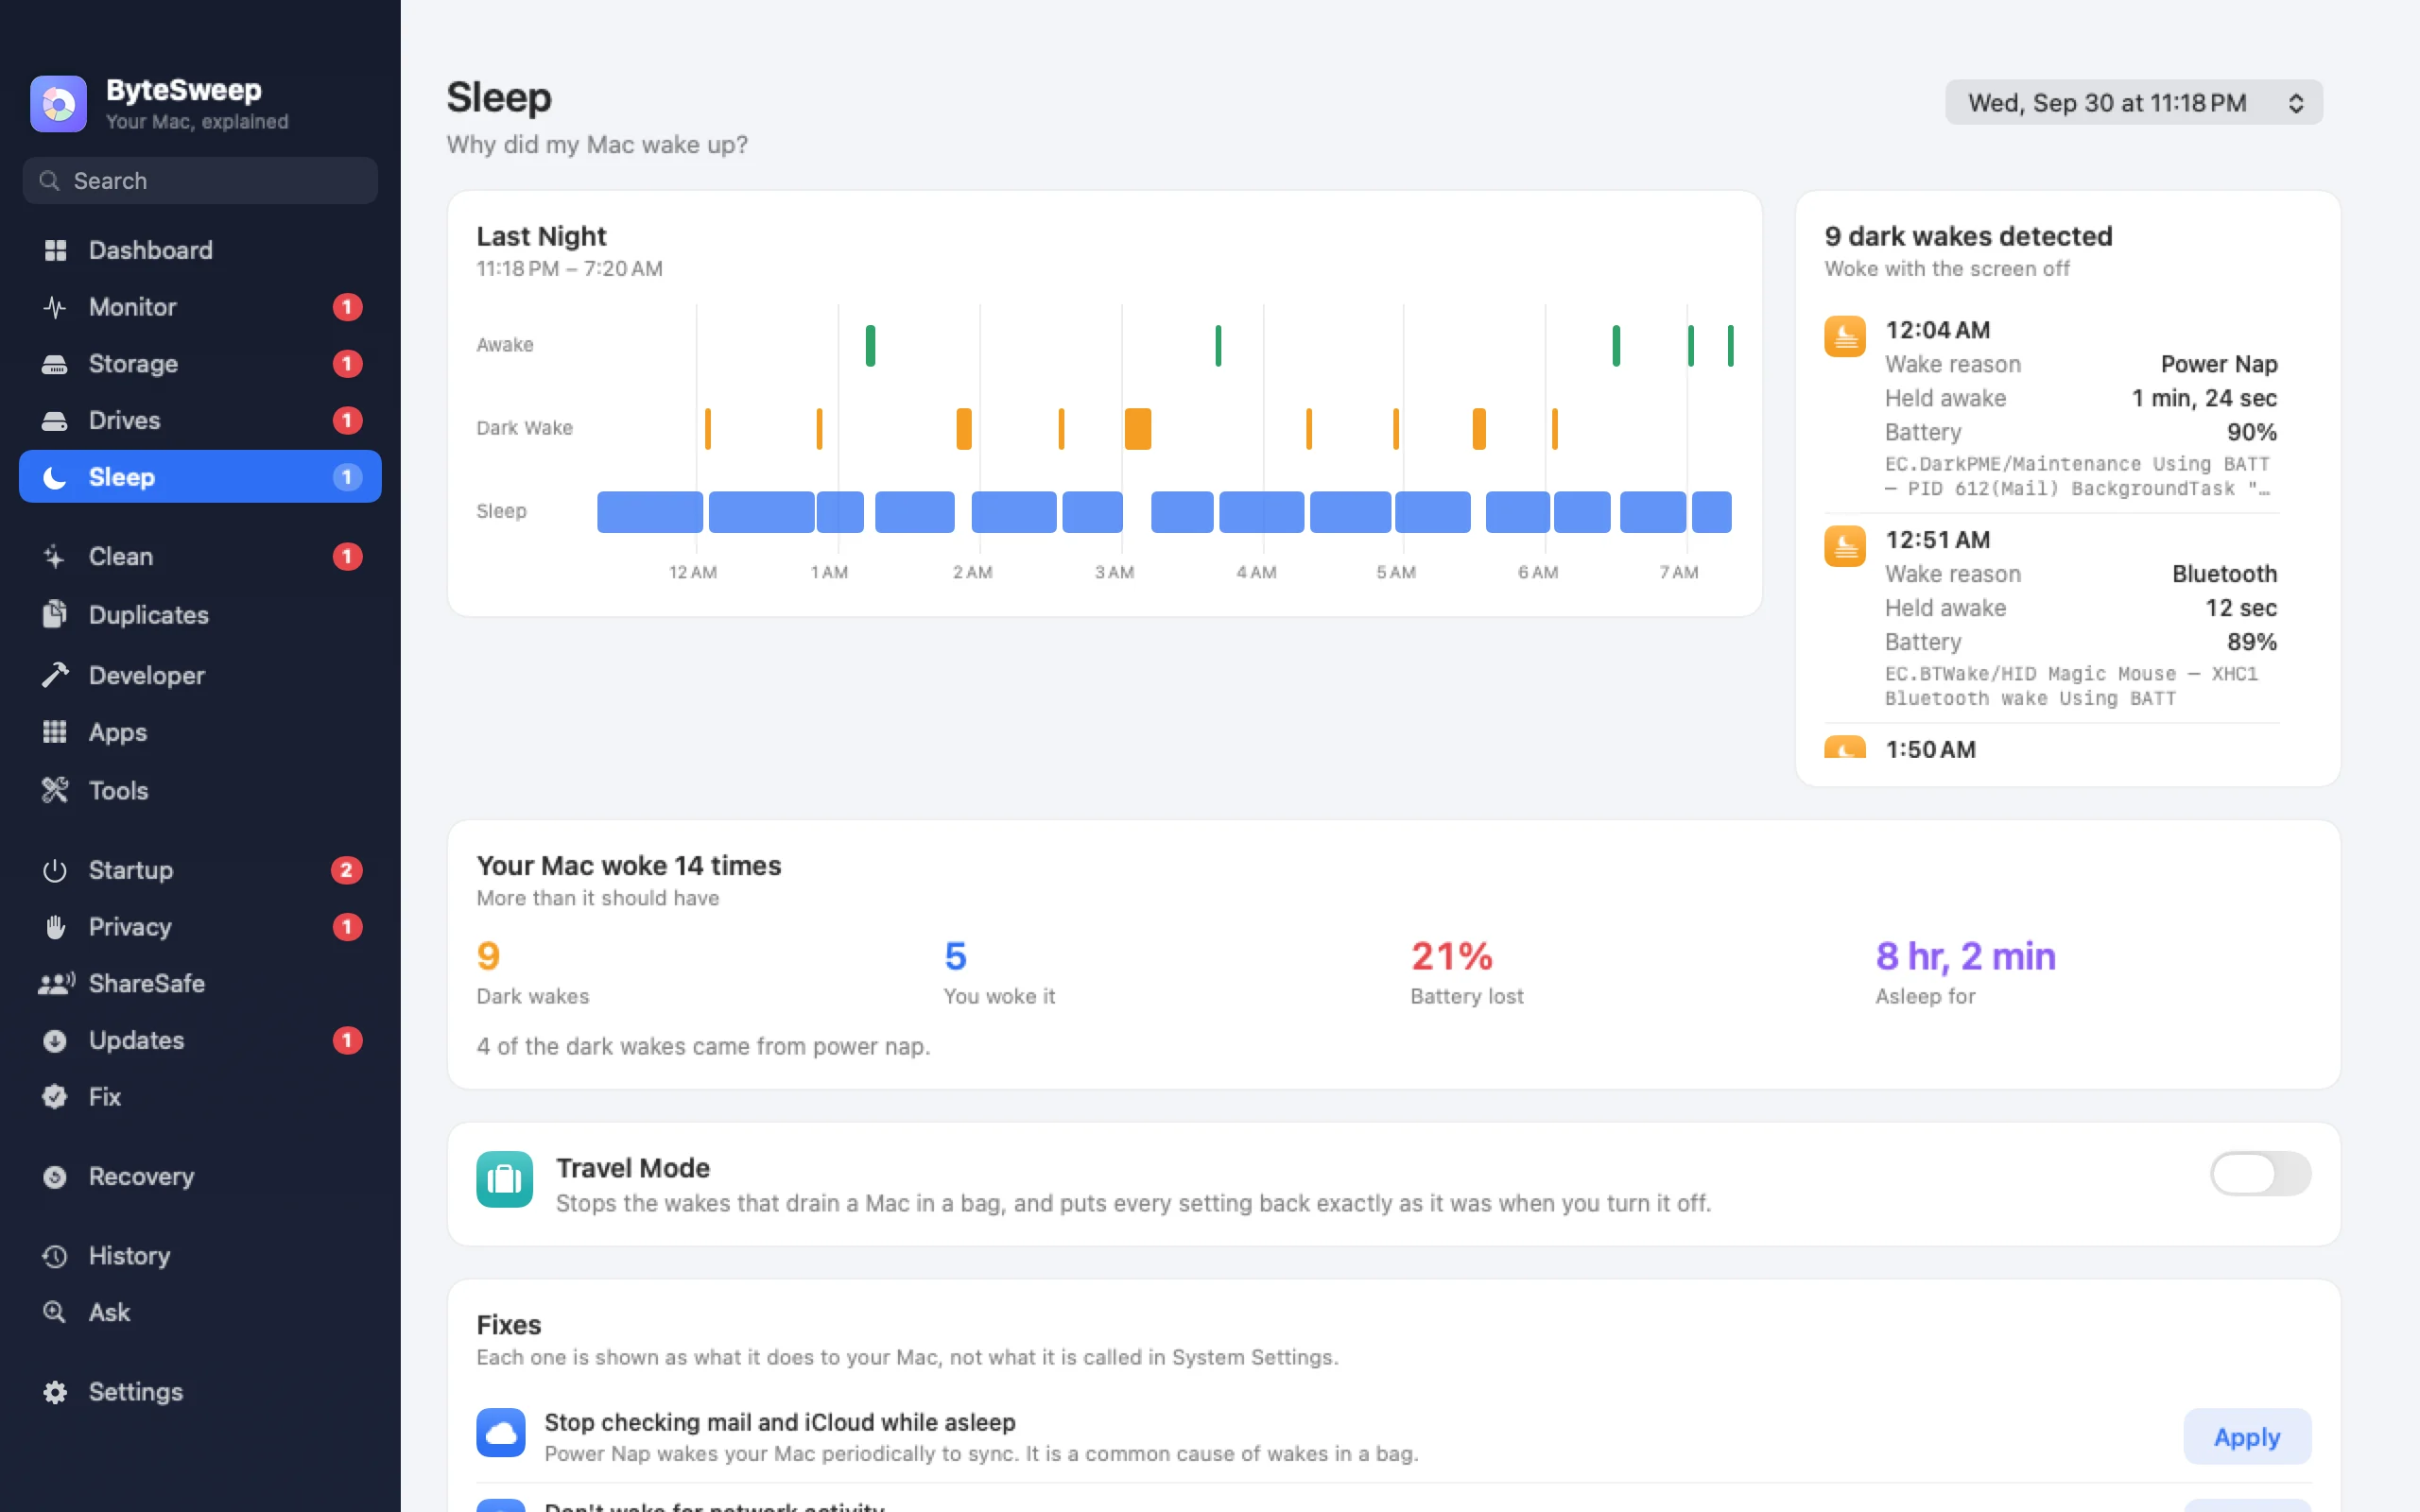Viewport: 2420px width, 1512px height.
Task: Select the Recovery icon in sidebar
Action: coord(55,1177)
